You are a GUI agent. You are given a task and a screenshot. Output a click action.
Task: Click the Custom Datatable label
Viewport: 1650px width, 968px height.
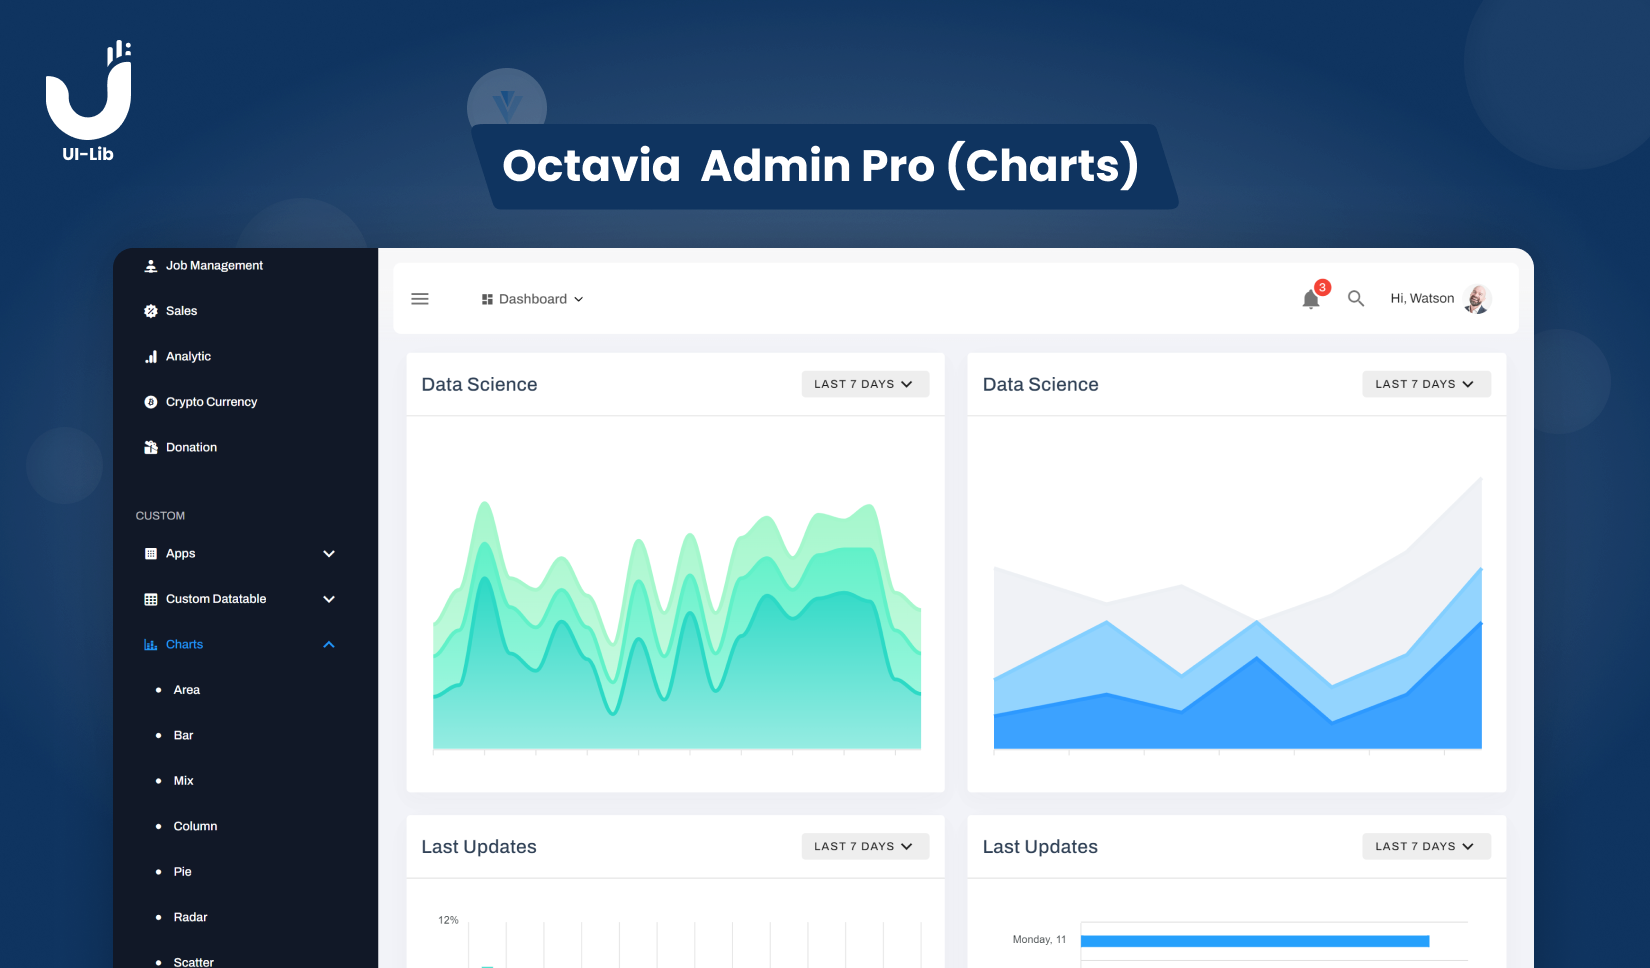tap(216, 599)
